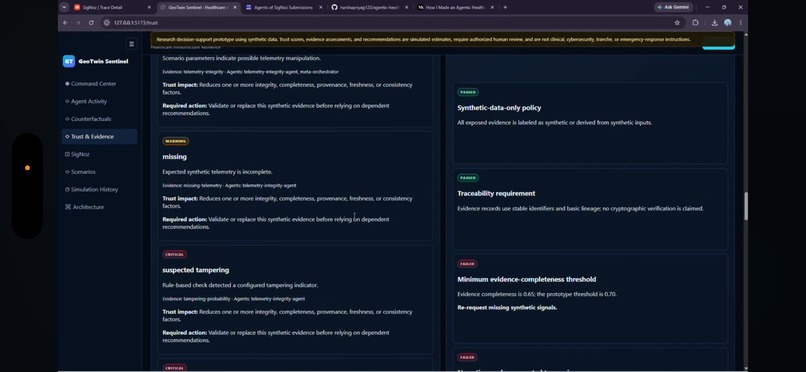
Task: Click 'Re-request missing synthetic signals.' text
Action: click(x=507, y=308)
